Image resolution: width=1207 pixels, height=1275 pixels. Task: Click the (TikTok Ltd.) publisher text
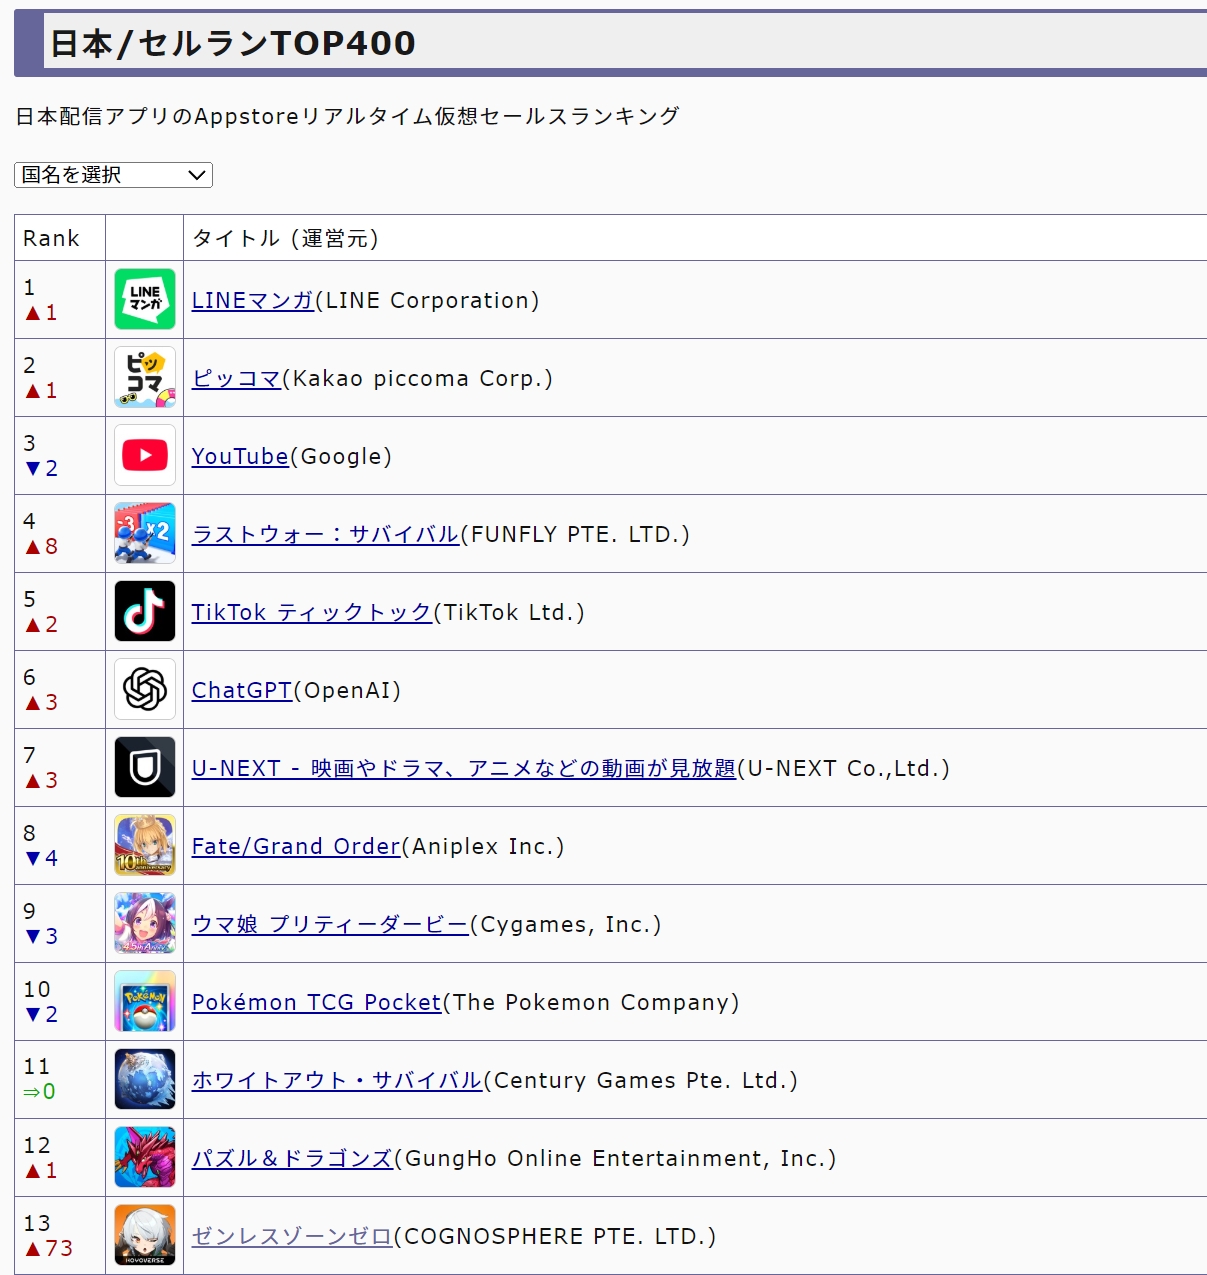click(509, 612)
